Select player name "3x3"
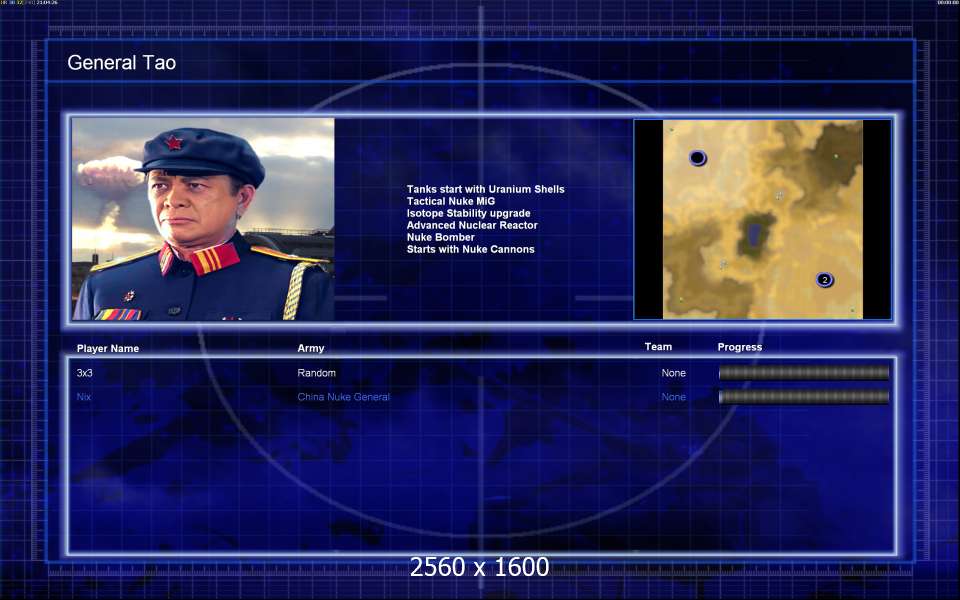This screenshot has height=600, width=960. pos(84,373)
